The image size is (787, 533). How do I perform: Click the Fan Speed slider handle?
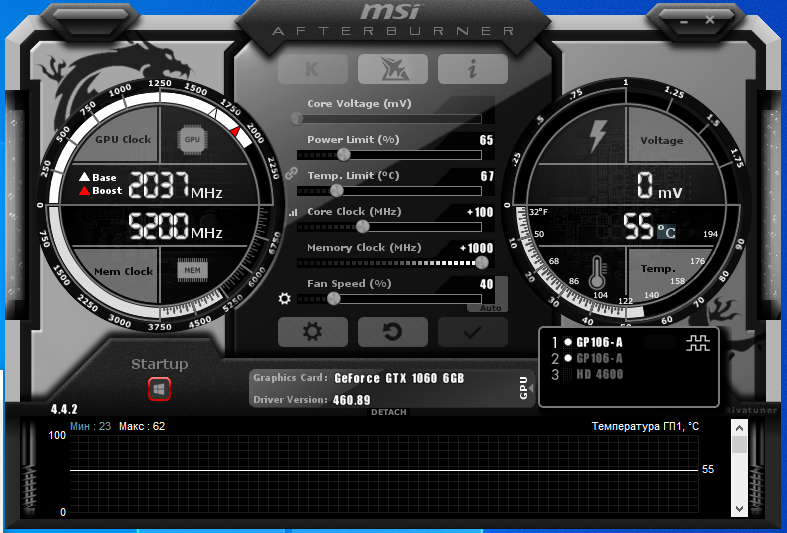(x=334, y=299)
